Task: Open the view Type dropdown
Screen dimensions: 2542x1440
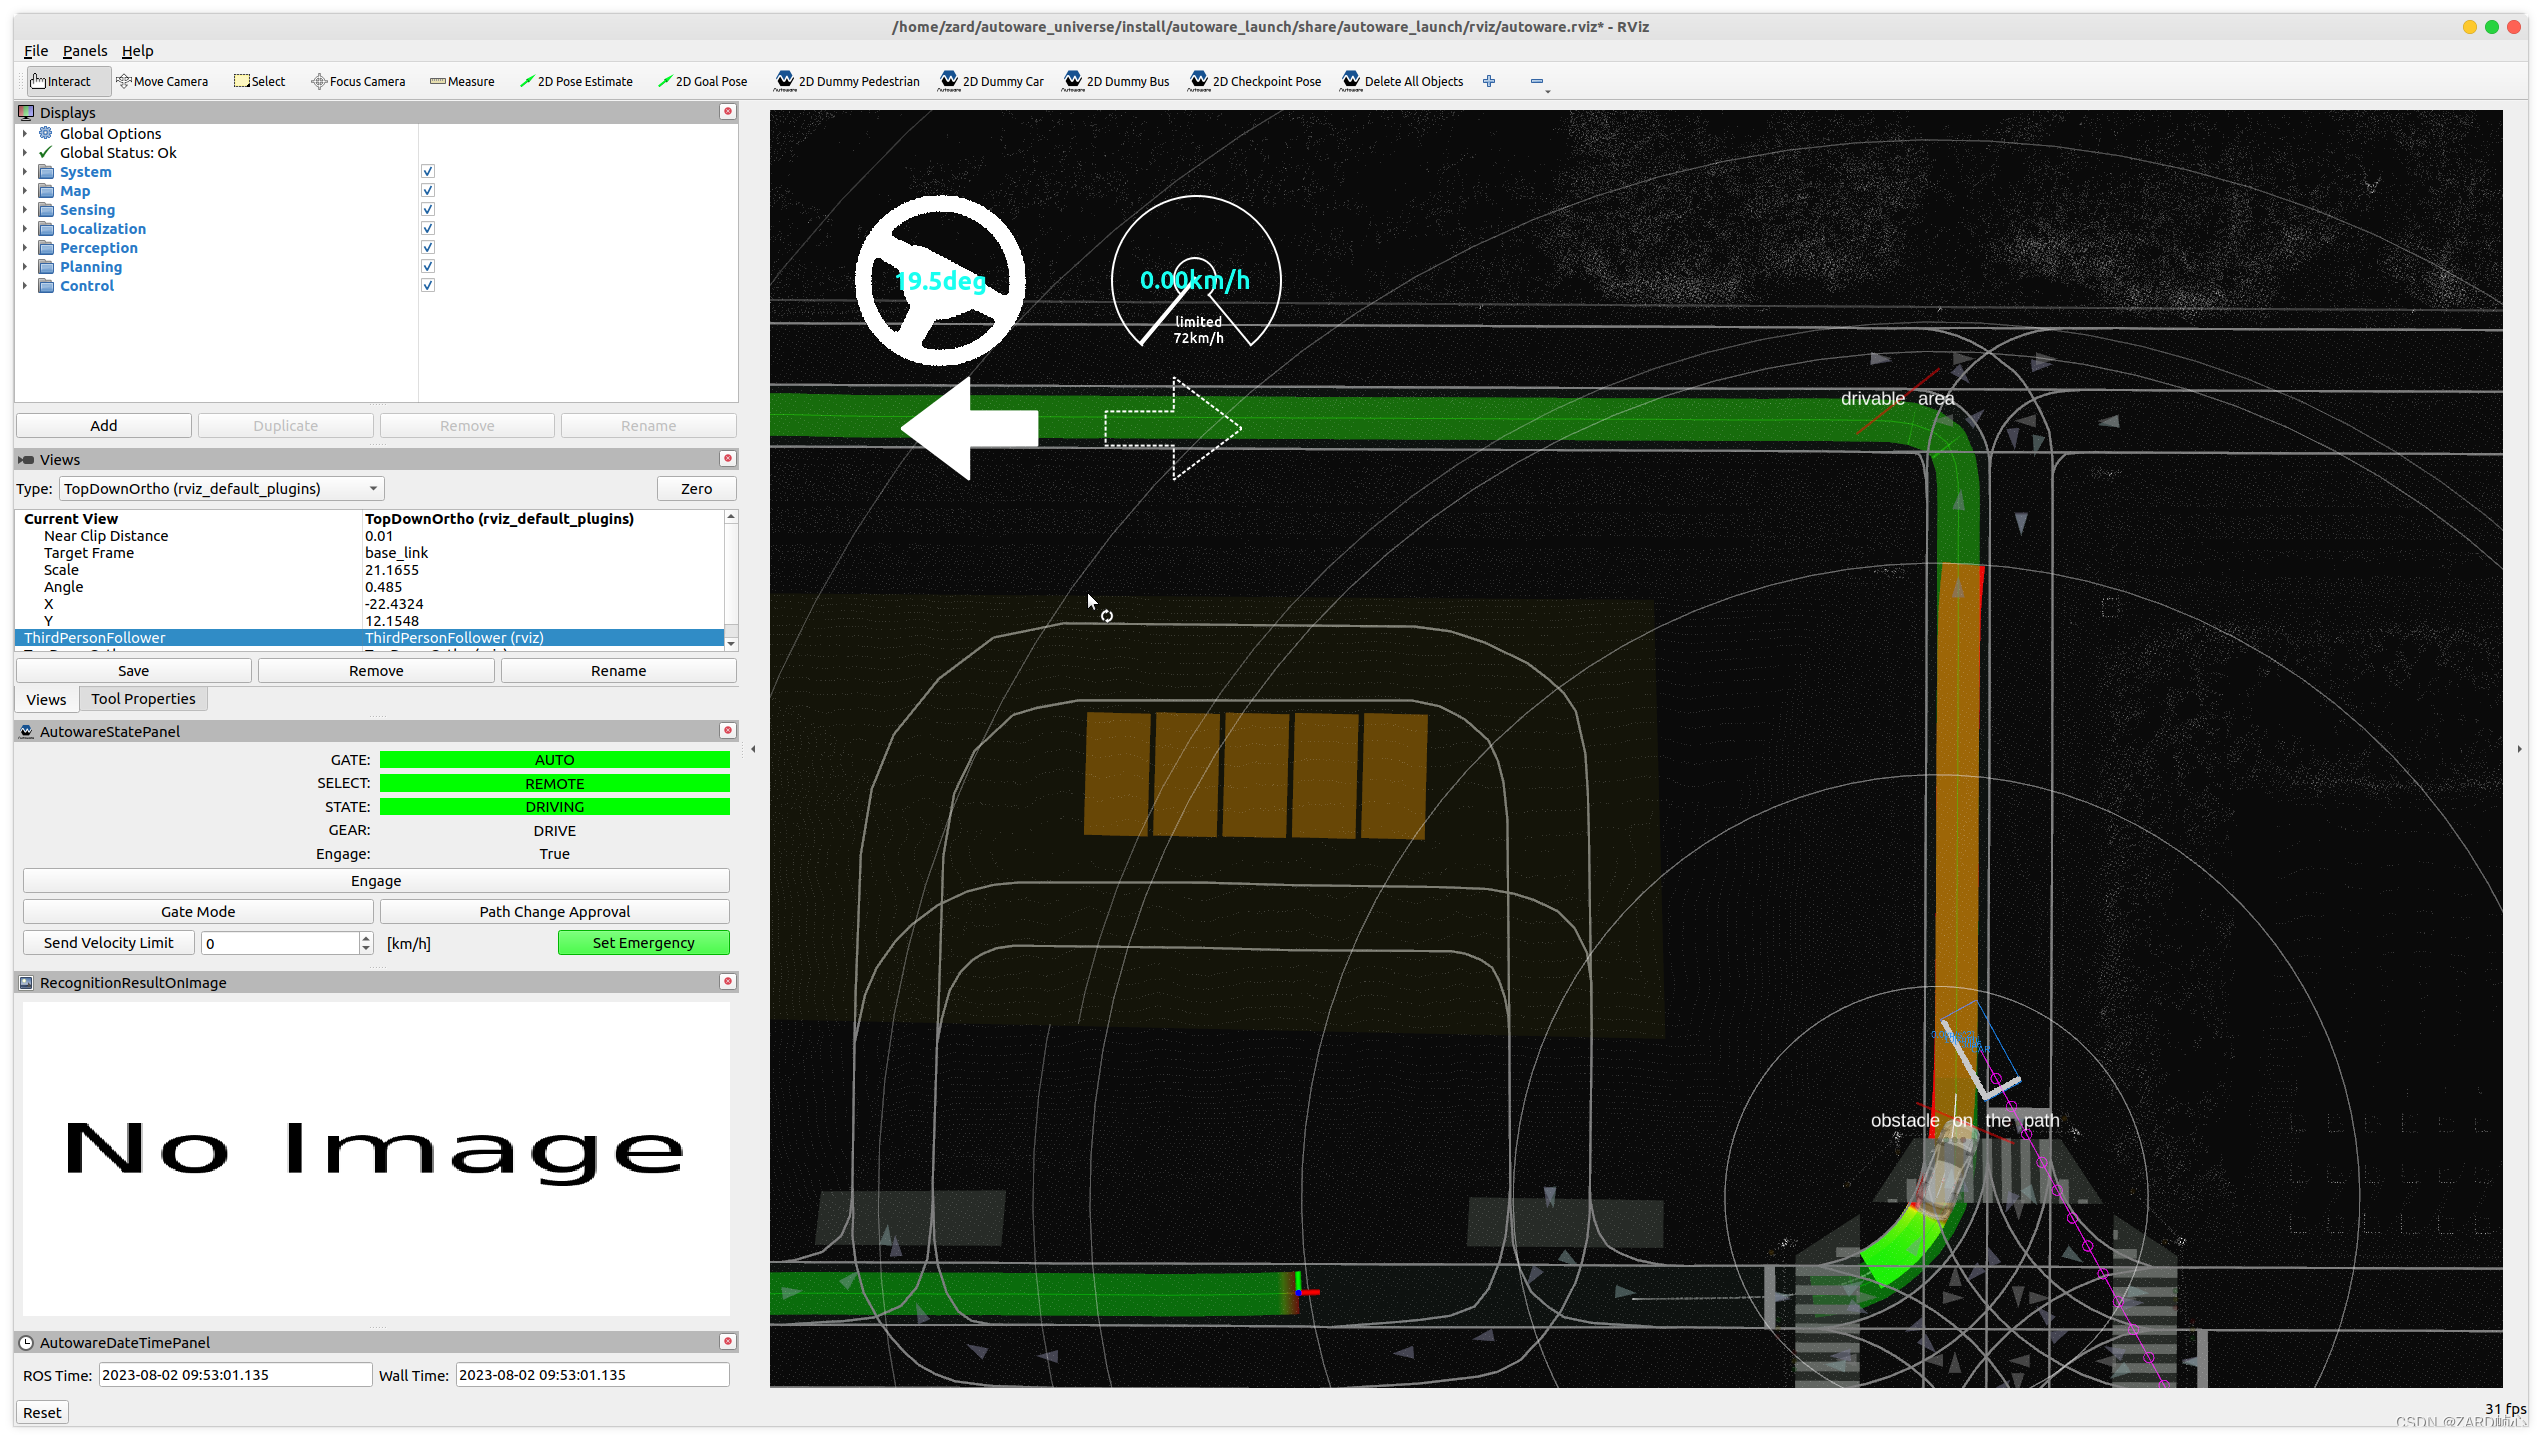Action: 221,488
